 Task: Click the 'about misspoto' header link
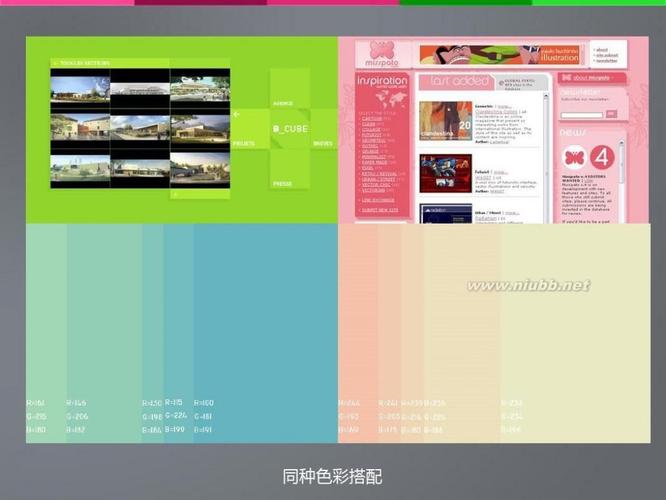pyautogui.click(x=592, y=78)
